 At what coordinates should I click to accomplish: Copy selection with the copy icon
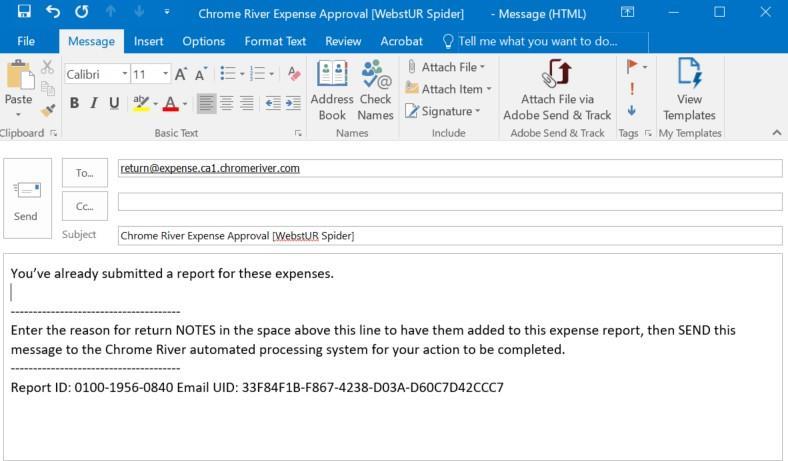click(48, 88)
